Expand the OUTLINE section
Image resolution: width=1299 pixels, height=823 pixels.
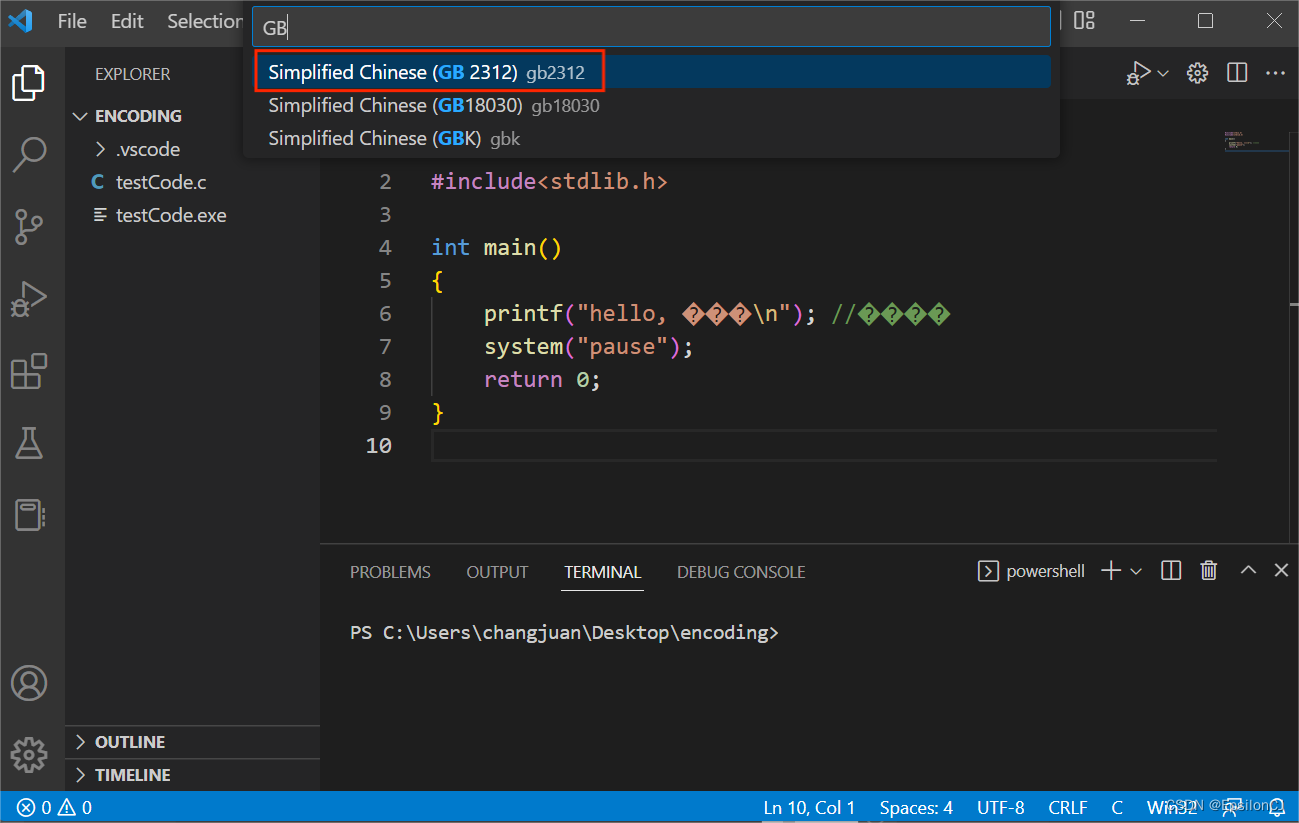pos(193,742)
